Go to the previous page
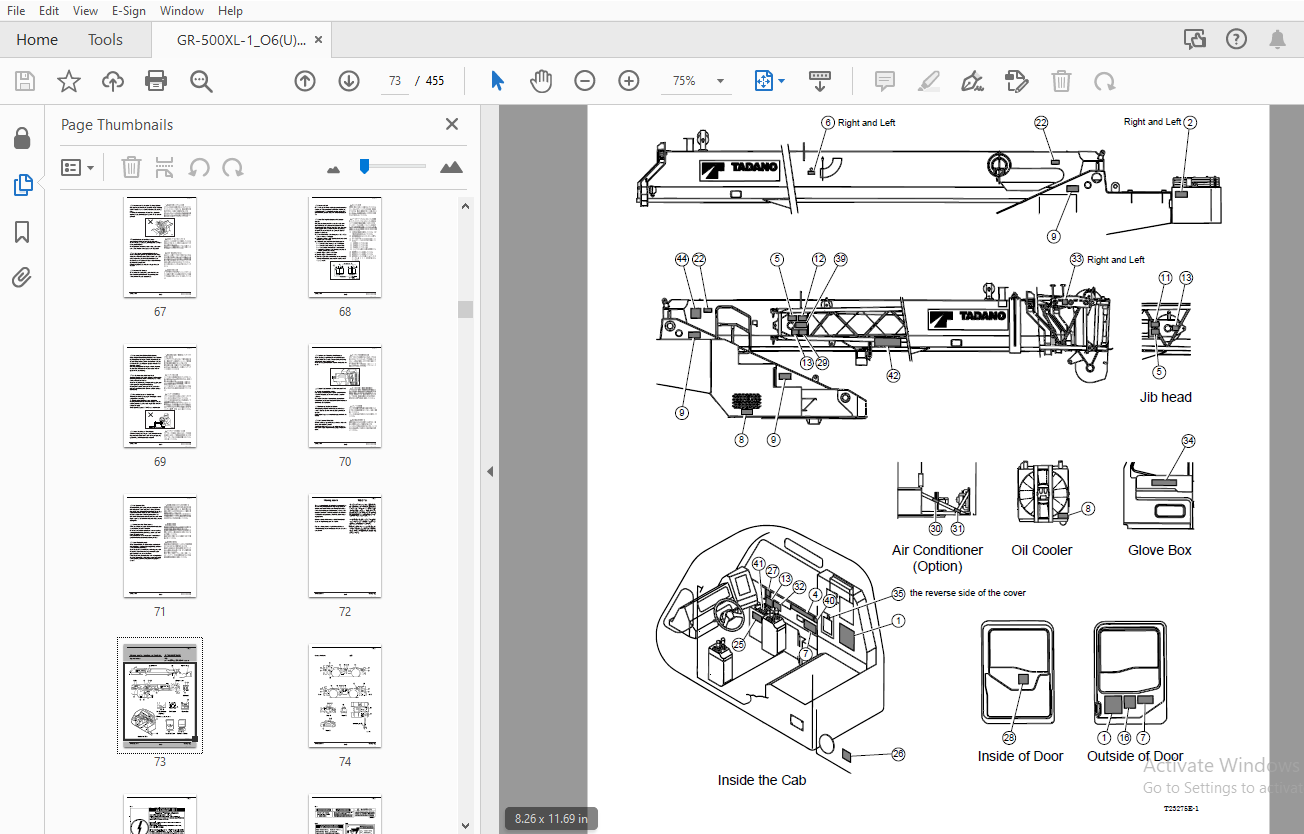The image size is (1304, 834). point(305,81)
